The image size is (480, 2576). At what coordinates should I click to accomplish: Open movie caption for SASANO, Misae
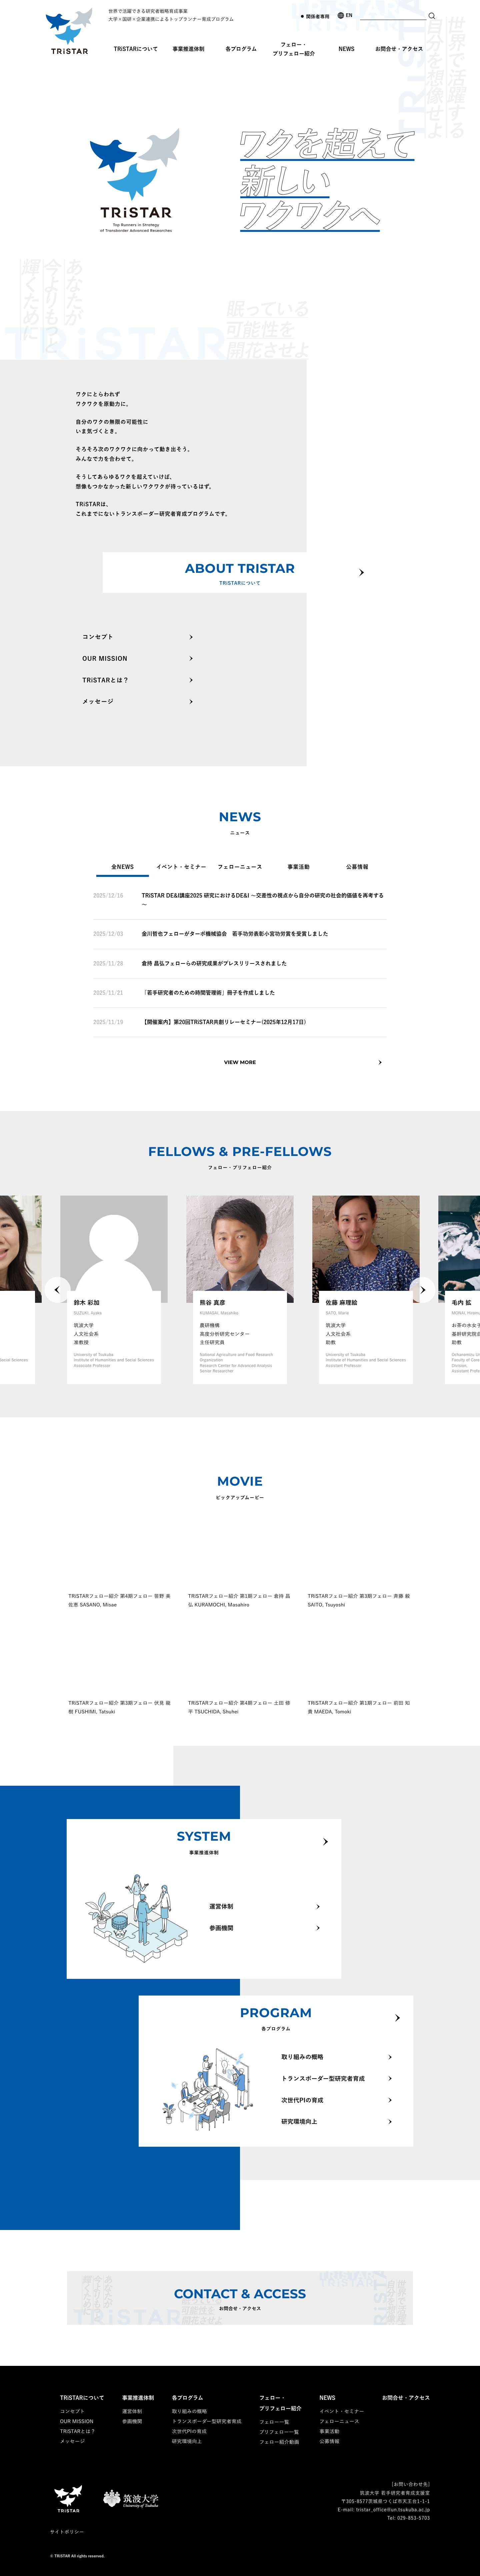point(120,1600)
